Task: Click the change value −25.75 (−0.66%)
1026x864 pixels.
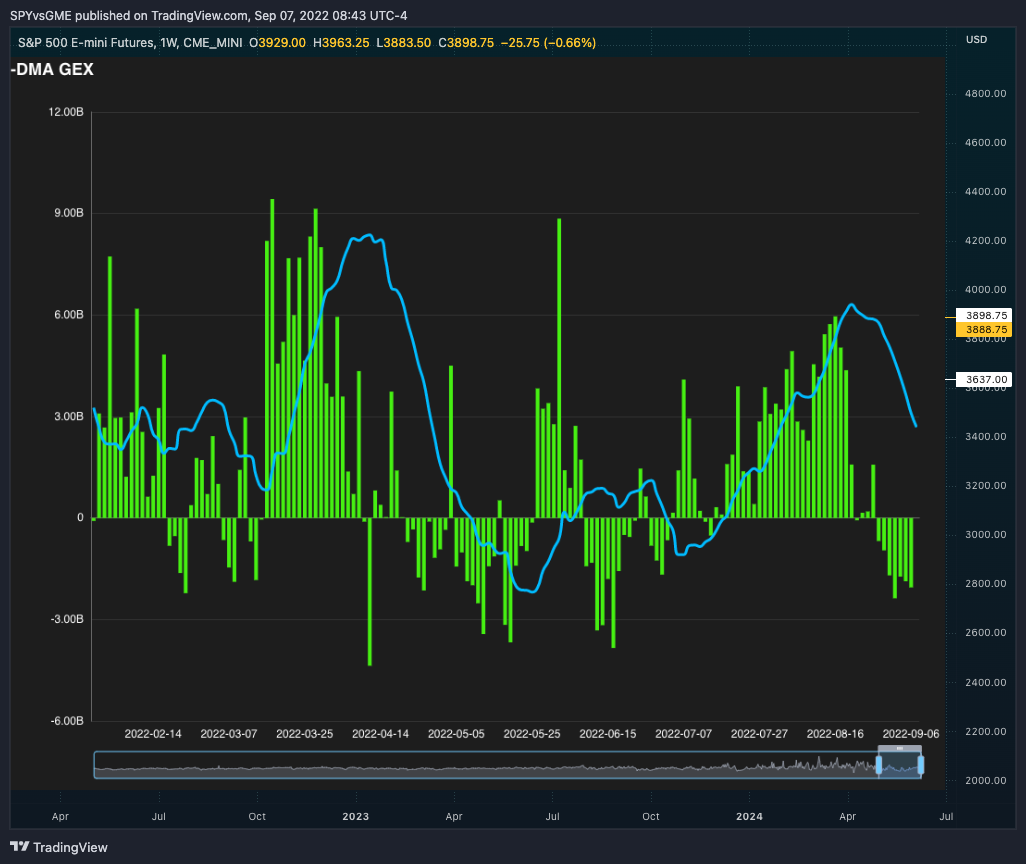Action: click(548, 43)
